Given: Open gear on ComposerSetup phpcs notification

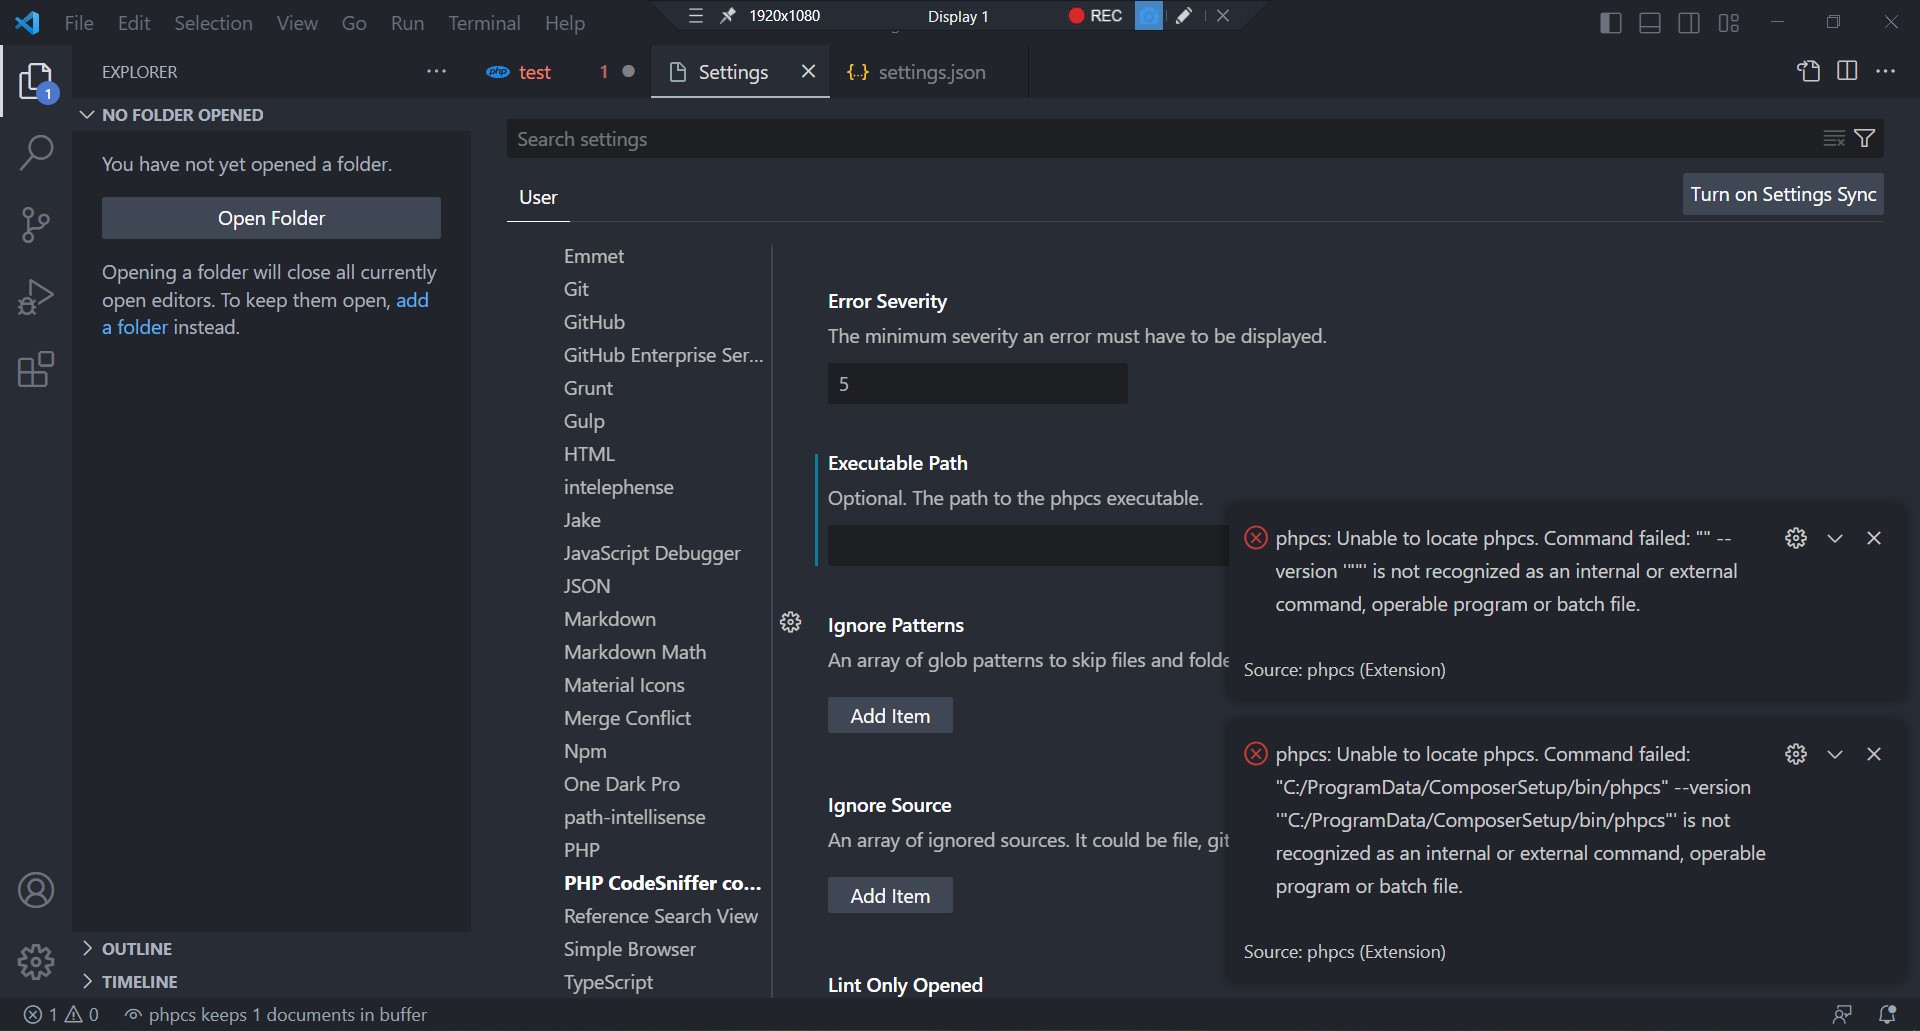Looking at the screenshot, I should [x=1796, y=754].
